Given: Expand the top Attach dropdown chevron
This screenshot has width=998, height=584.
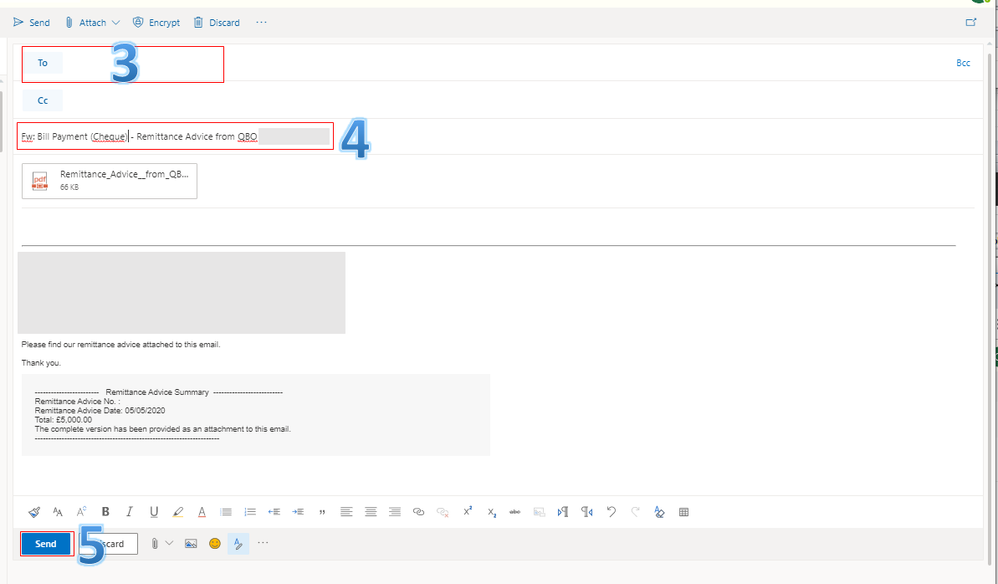Looking at the screenshot, I should click(116, 22).
